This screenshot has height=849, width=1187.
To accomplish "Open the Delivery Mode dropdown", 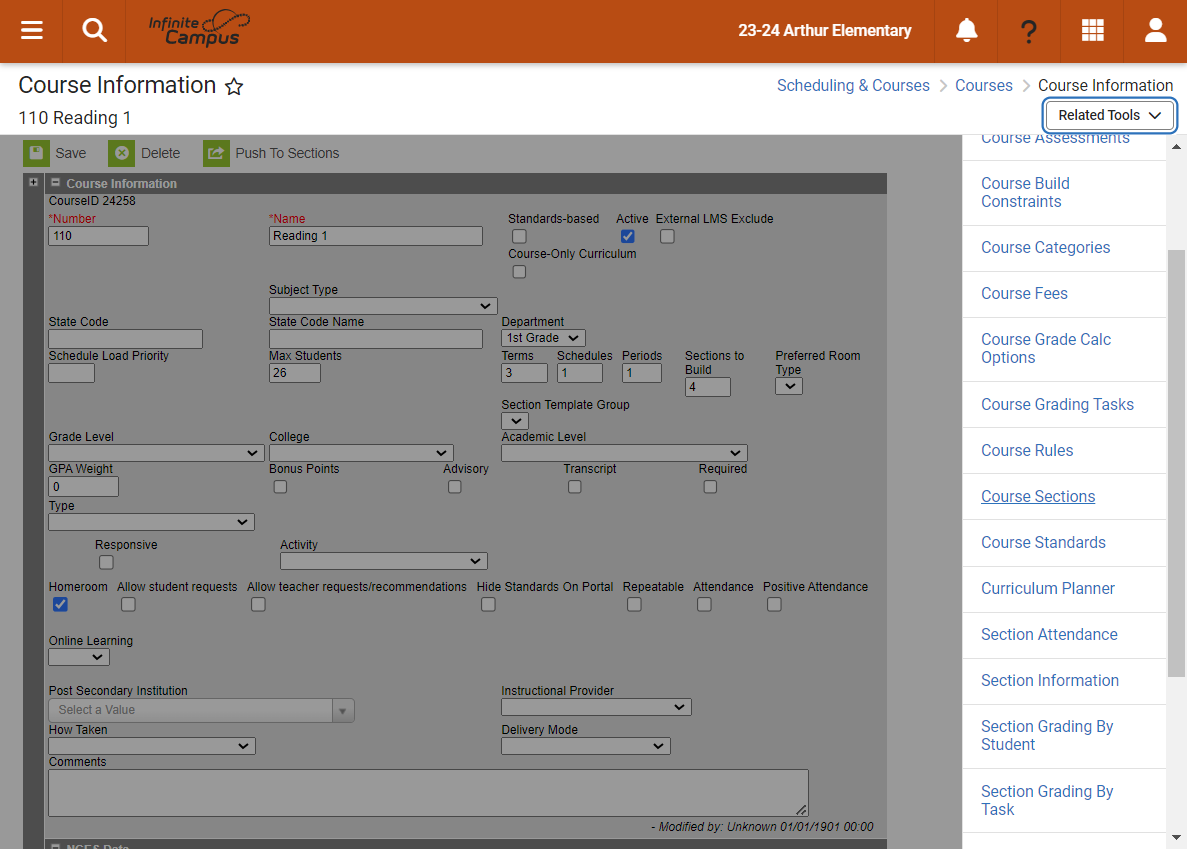I will pos(585,746).
